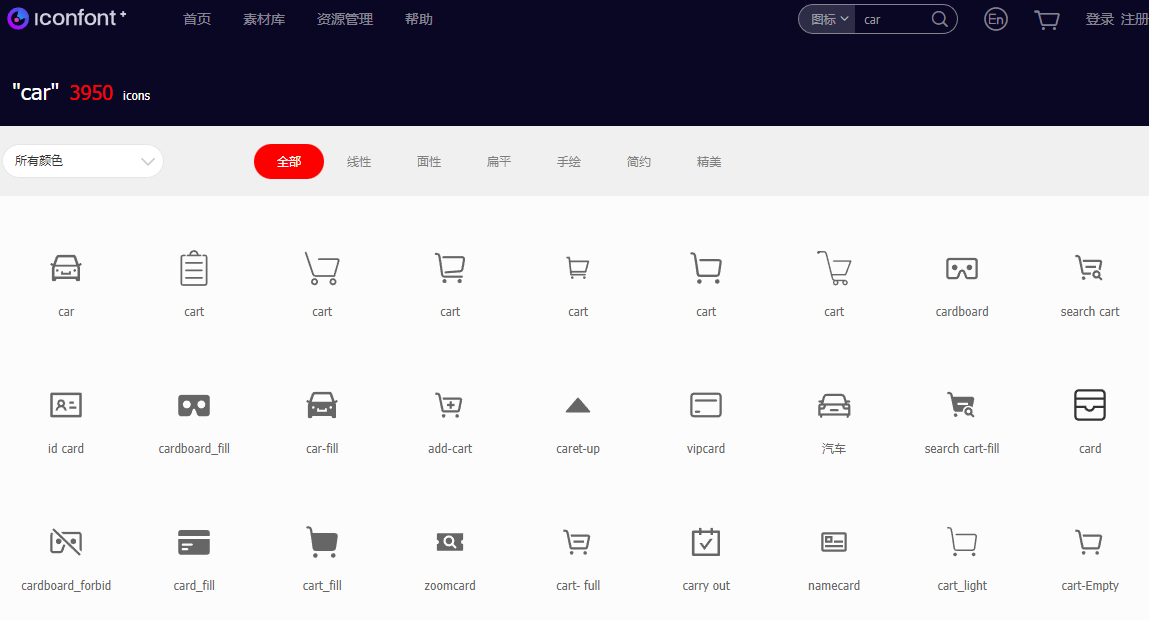Open the shopping cart in header
Viewport: 1149px width, 620px height.
click(1047, 20)
